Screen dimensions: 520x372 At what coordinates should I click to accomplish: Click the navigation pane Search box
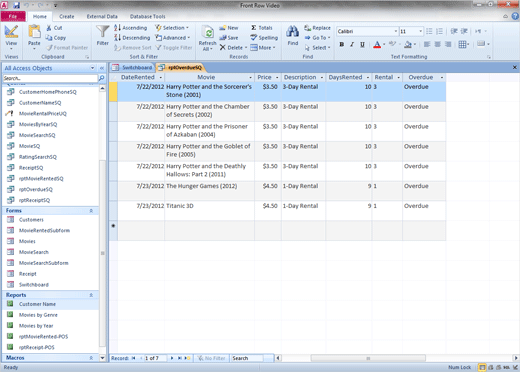pos(50,78)
